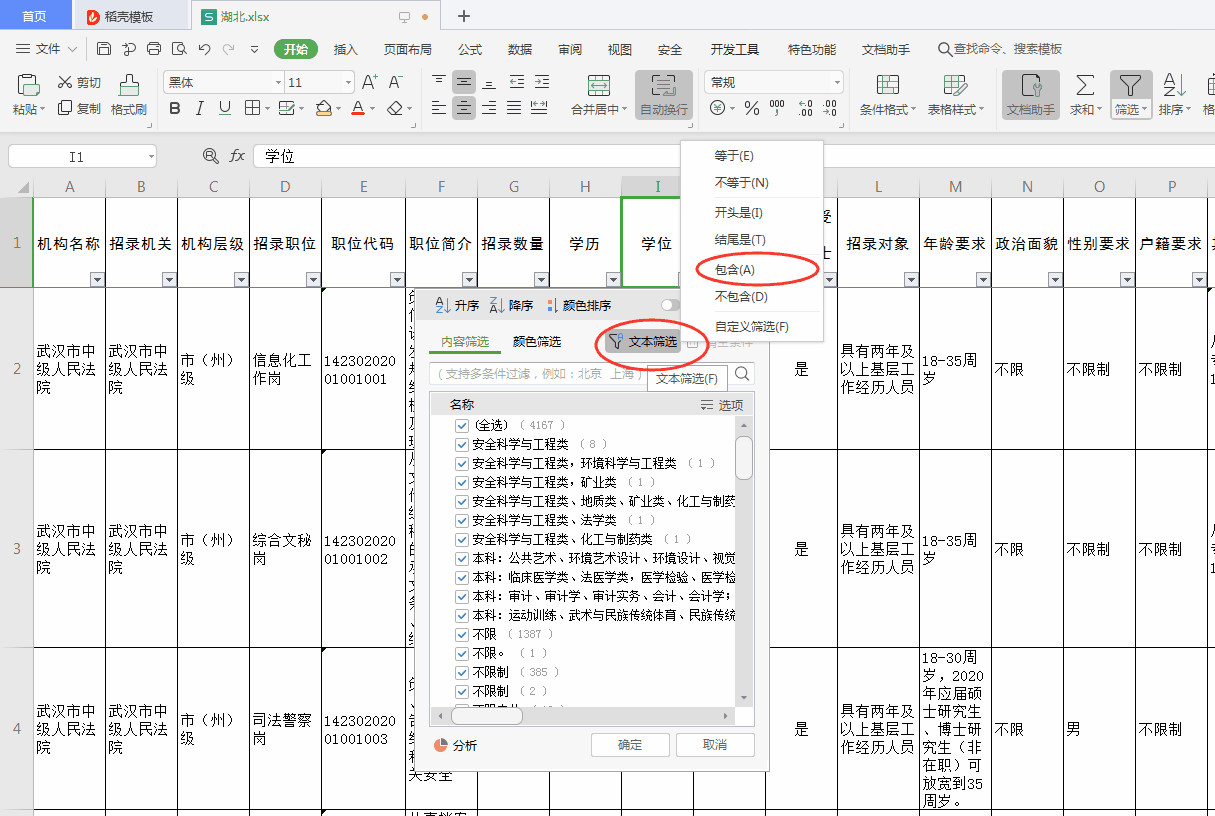This screenshot has height=816, width=1215.
Task: Toggle the Wrap Text (自动换行) button
Action: point(664,95)
